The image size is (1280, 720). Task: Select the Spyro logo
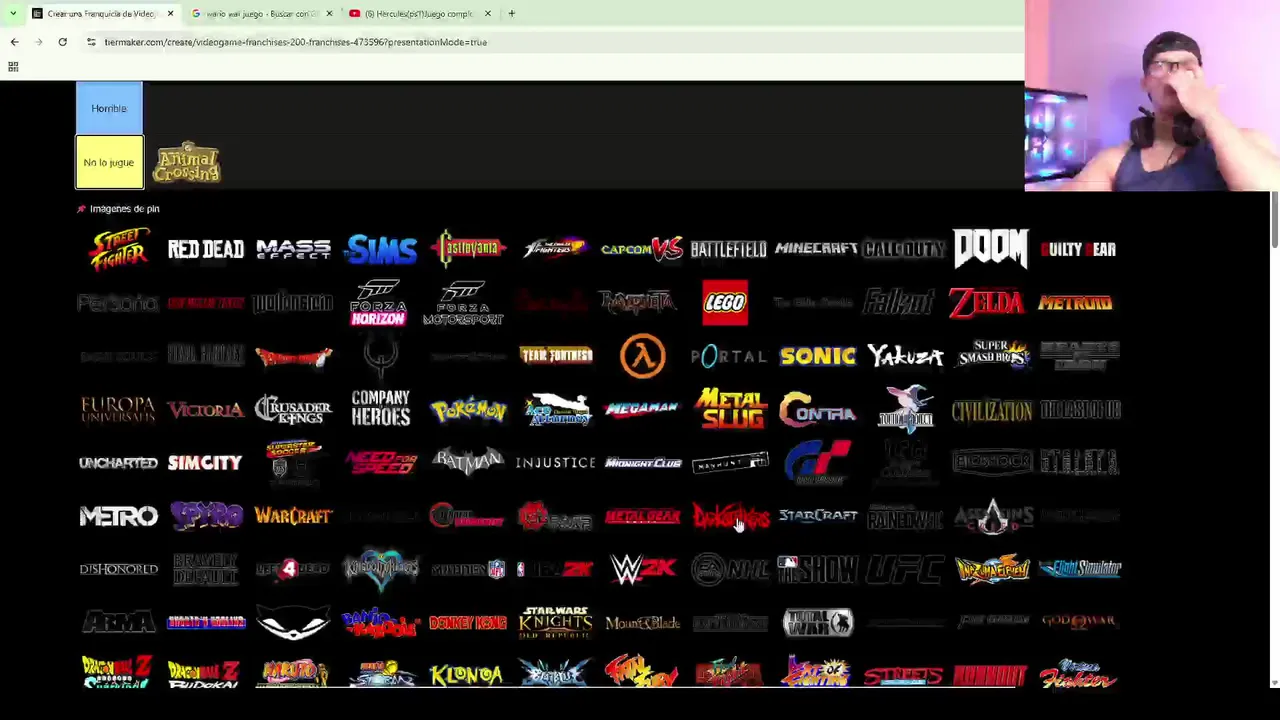[206, 516]
